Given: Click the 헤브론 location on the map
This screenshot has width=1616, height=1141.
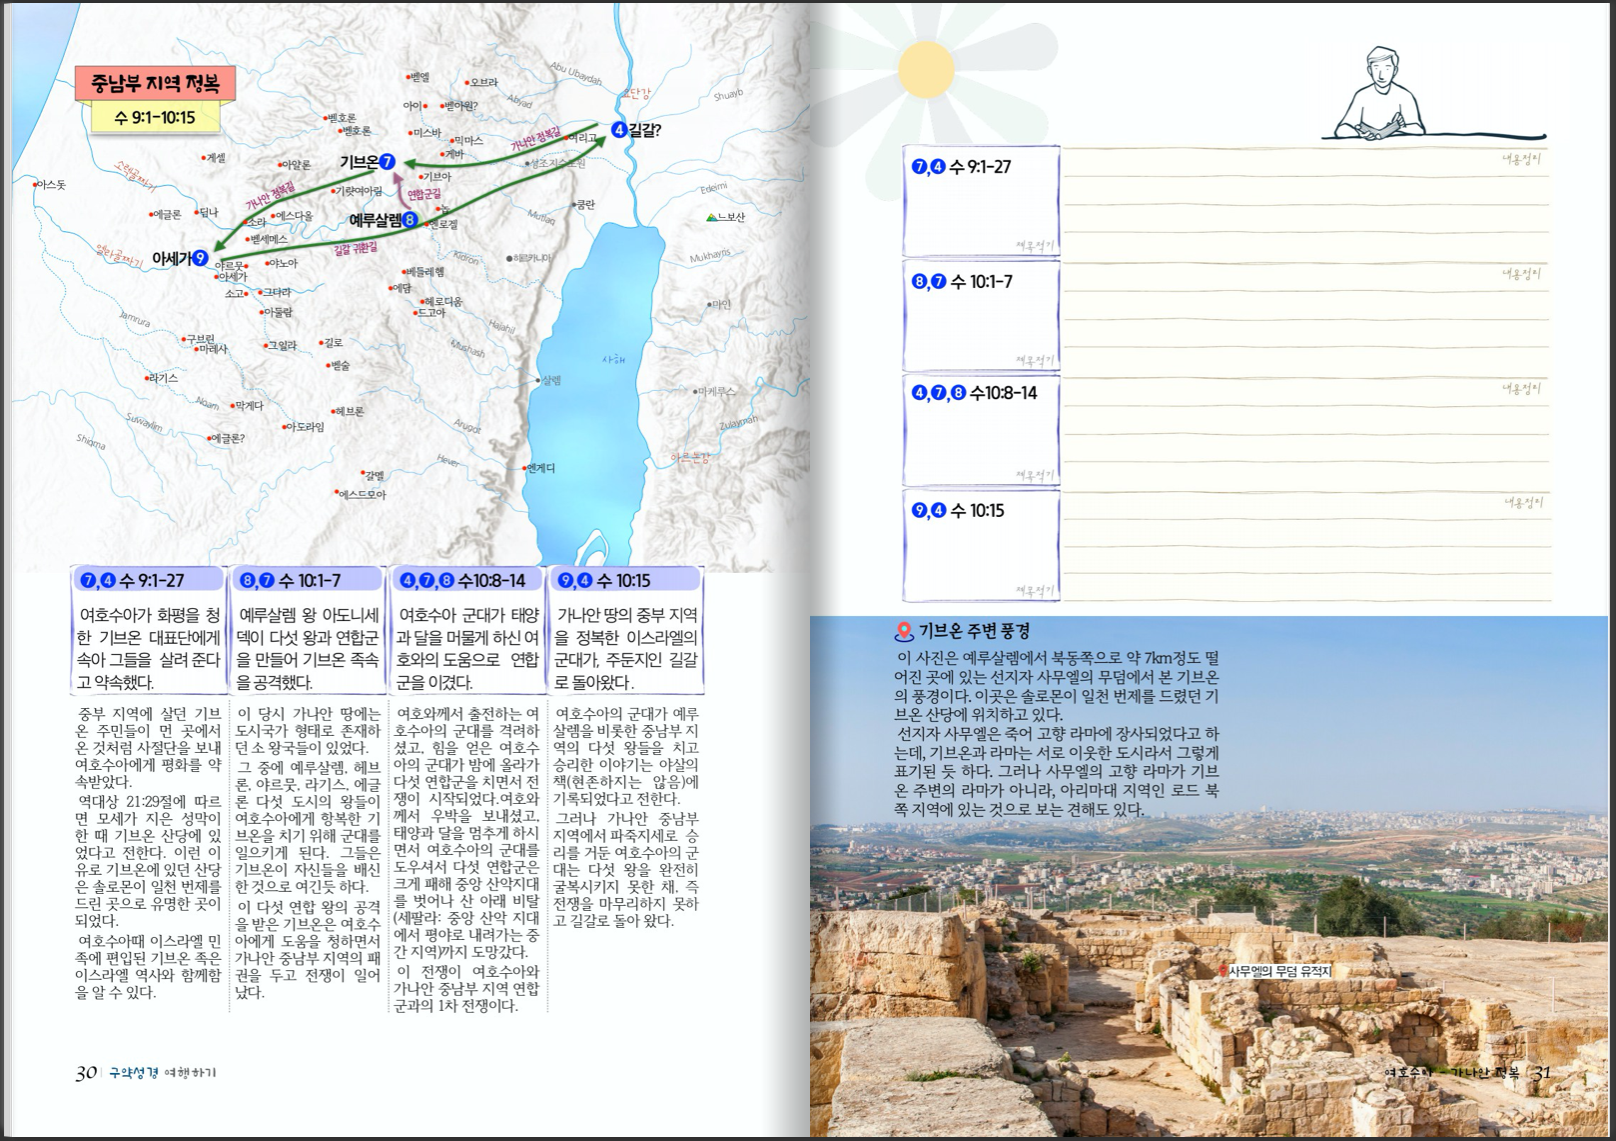Looking at the screenshot, I should click(x=348, y=411).
